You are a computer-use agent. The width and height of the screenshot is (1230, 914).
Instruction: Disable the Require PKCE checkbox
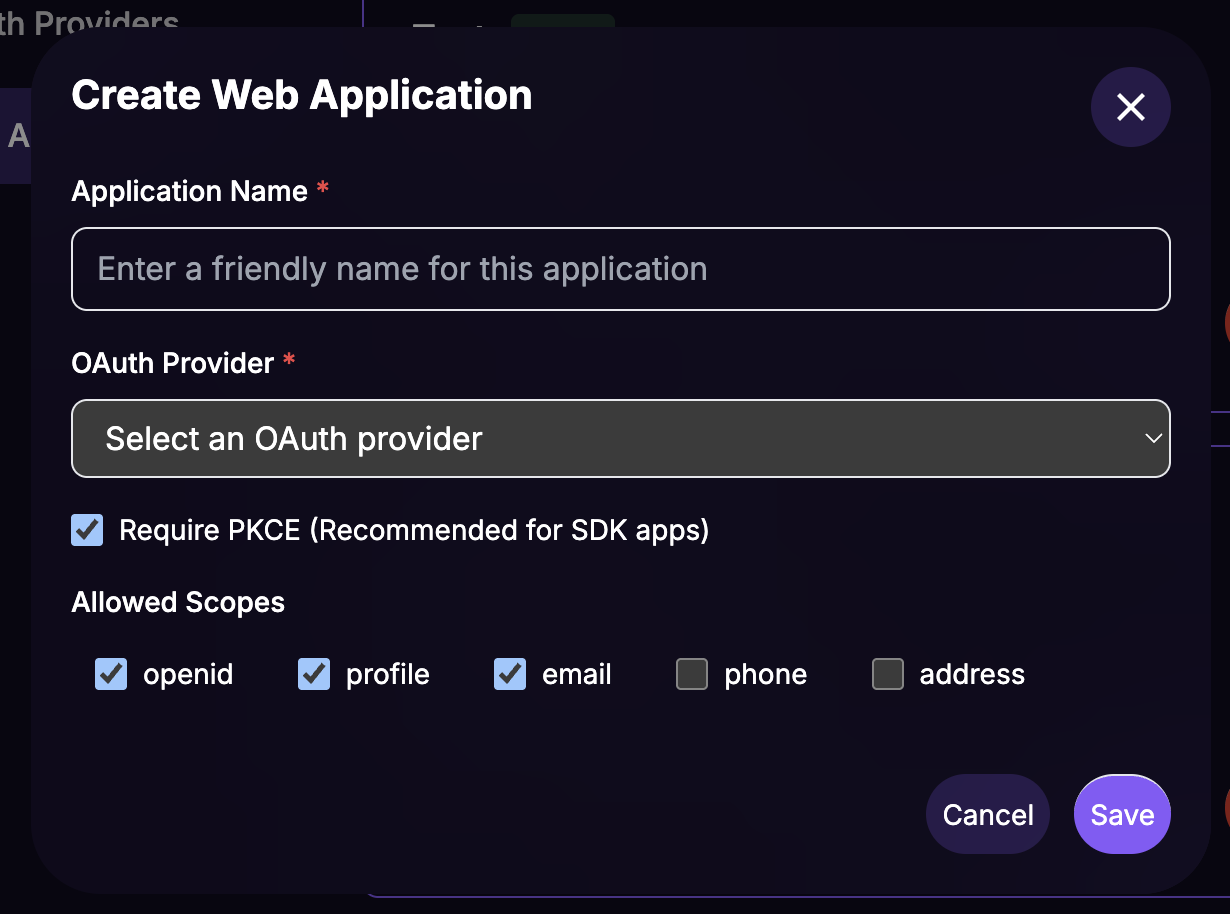[x=86, y=530]
